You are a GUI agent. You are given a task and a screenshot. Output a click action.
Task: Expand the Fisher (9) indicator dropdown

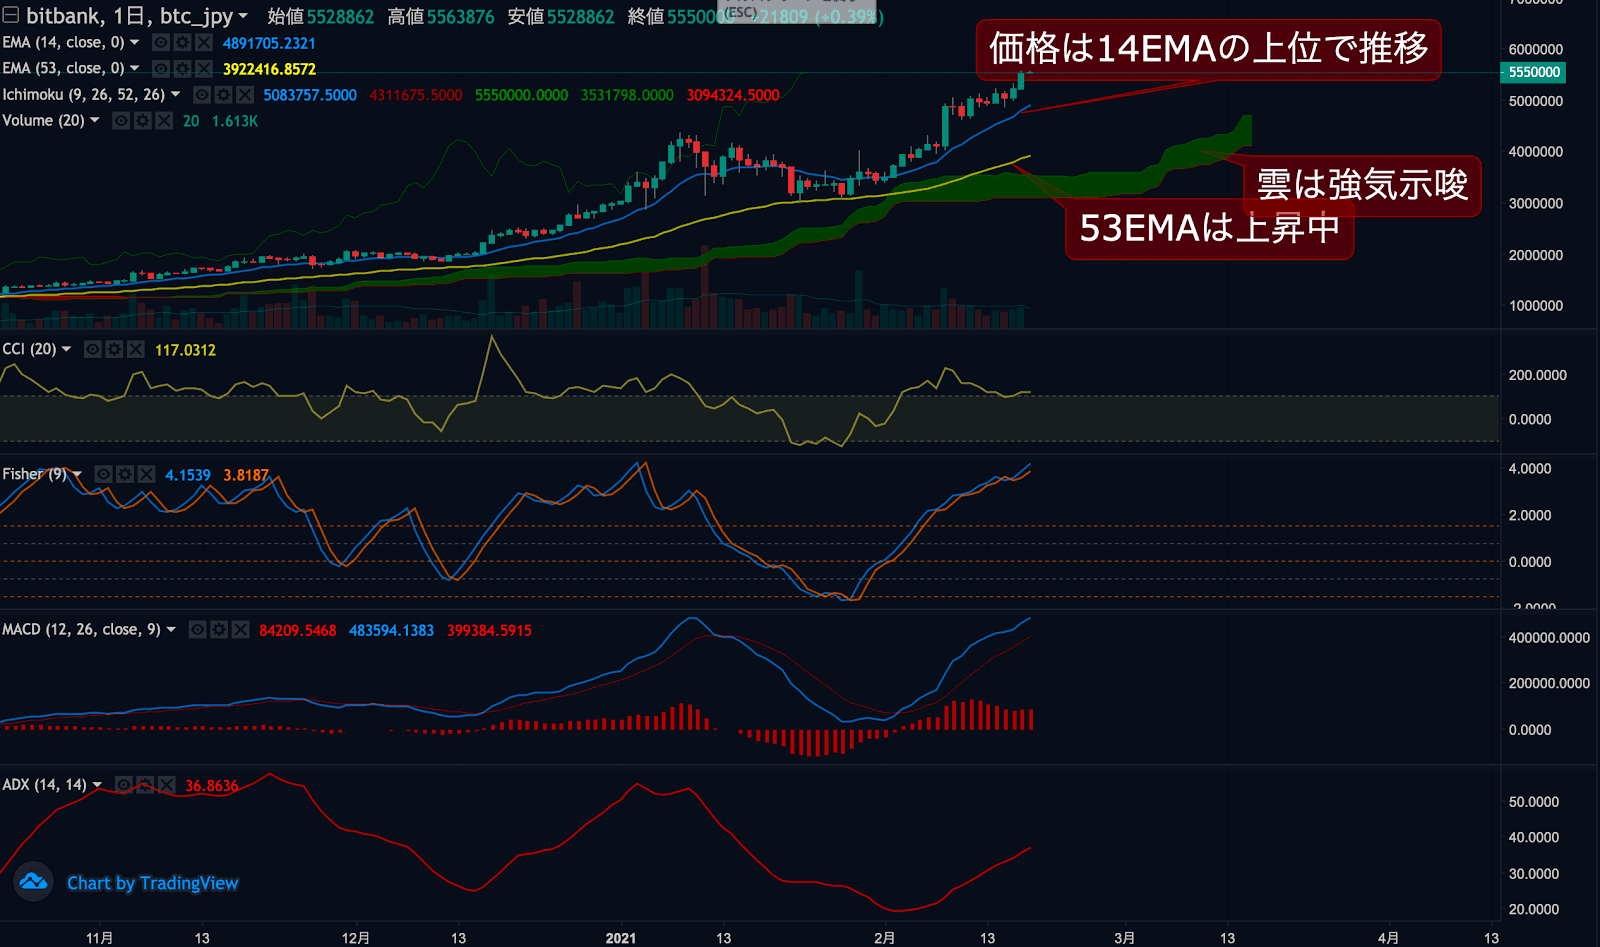pos(76,474)
